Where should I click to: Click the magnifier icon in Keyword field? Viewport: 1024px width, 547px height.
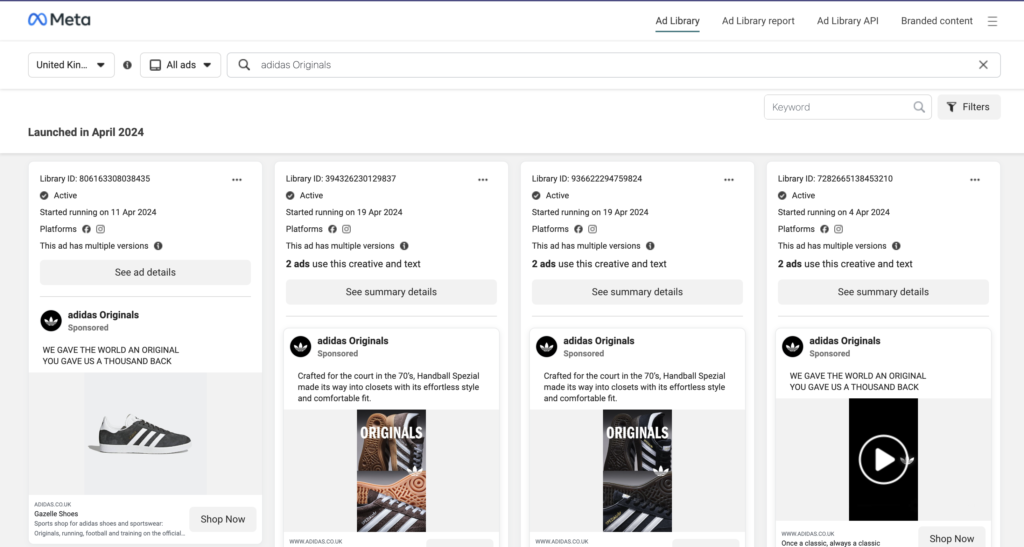click(x=919, y=107)
